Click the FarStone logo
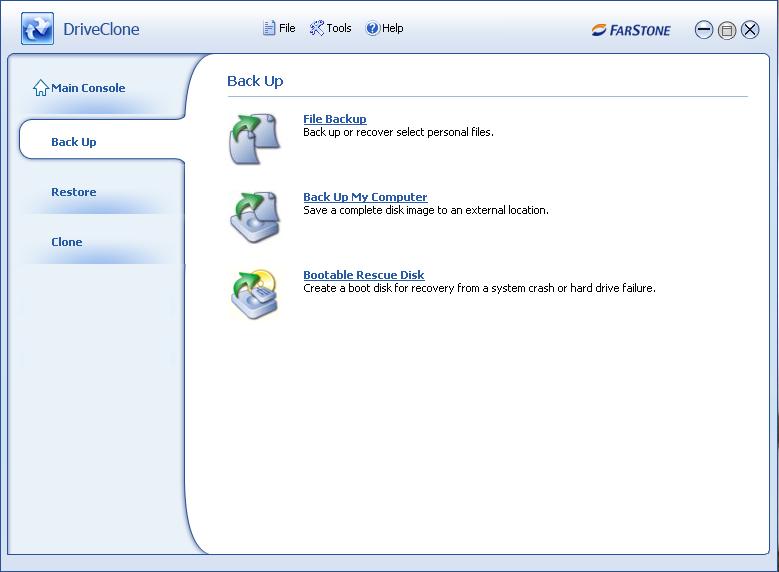Image resolution: width=779 pixels, height=572 pixels. pos(630,30)
